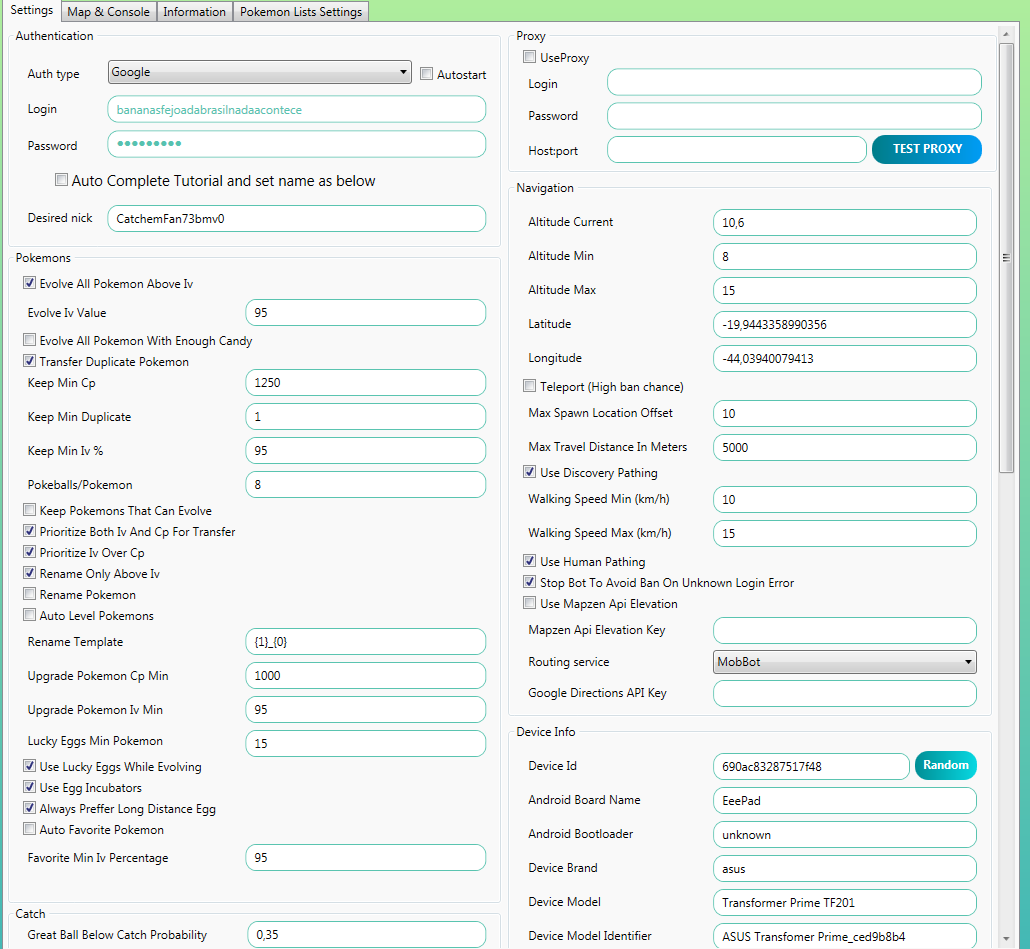Viewport: 1030px width, 949px height.
Task: Disable Use Human Pathing
Action: tap(530, 562)
